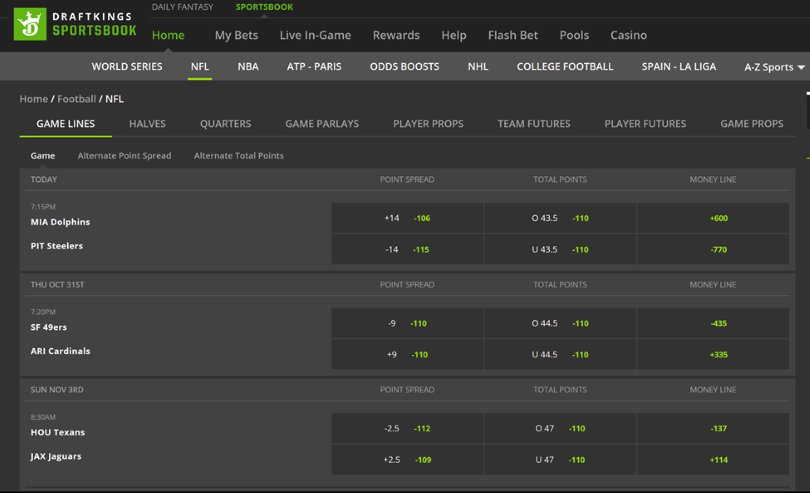Bet Jaguars money line +114
This screenshot has height=493, width=810.
[x=713, y=459]
